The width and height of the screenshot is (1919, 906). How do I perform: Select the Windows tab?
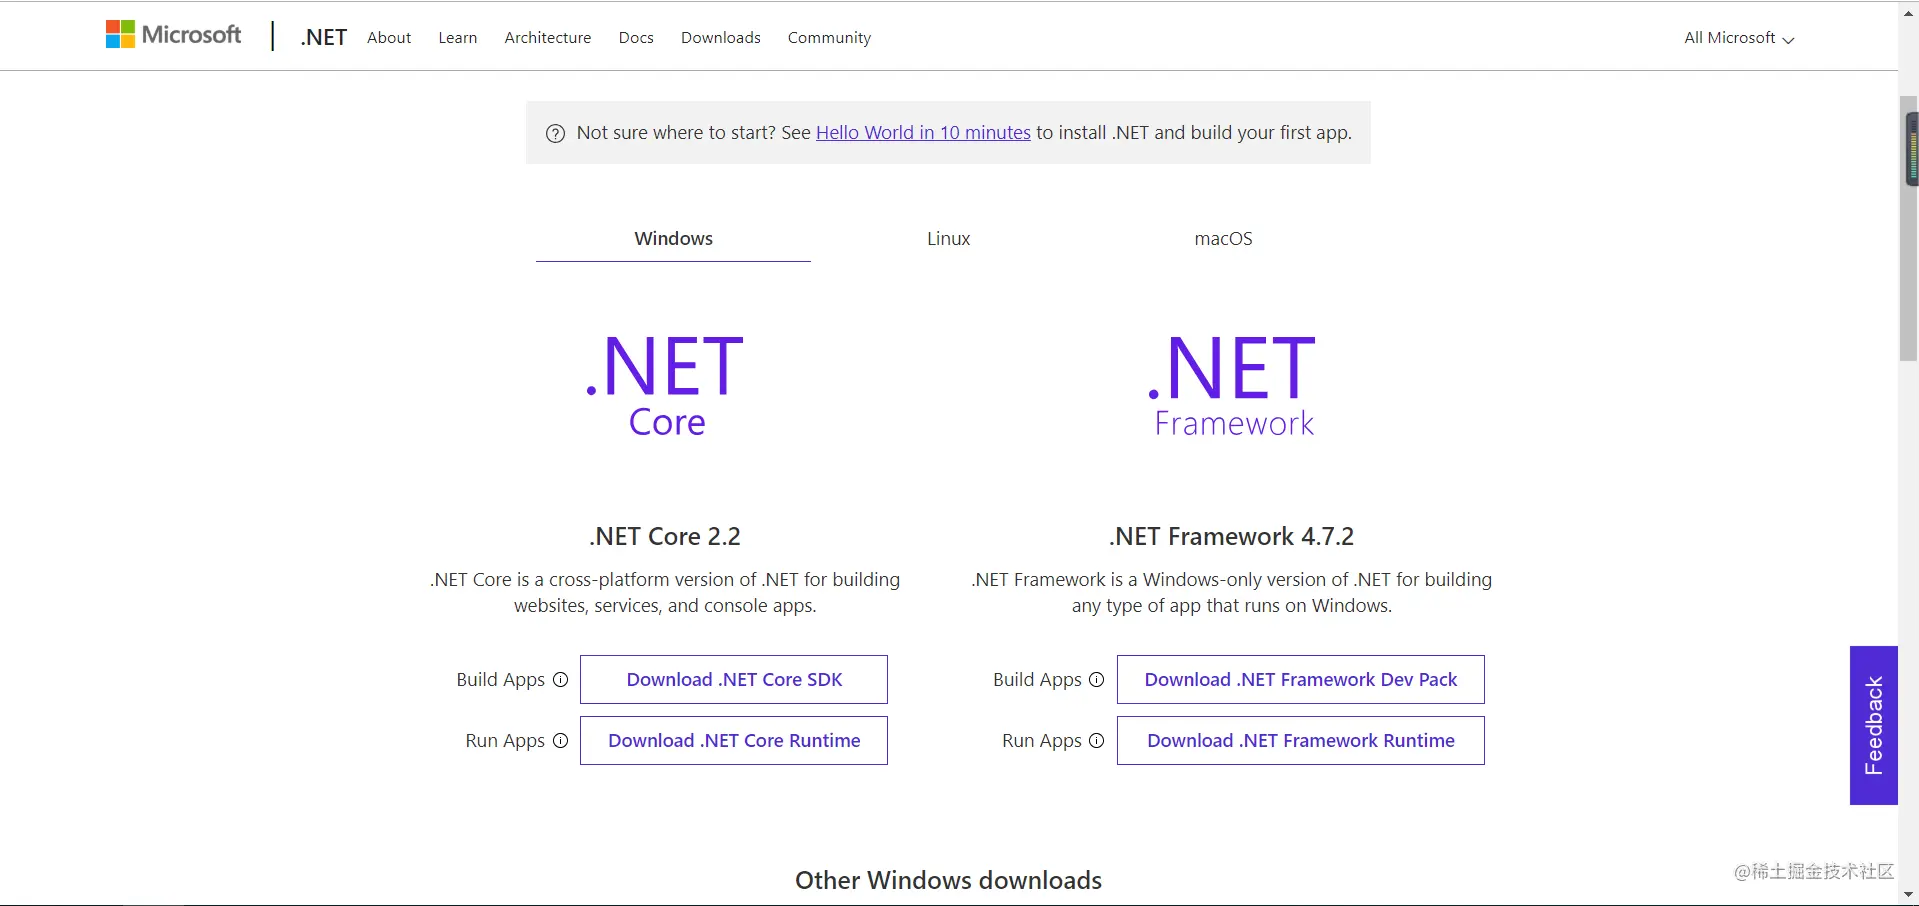pos(673,238)
